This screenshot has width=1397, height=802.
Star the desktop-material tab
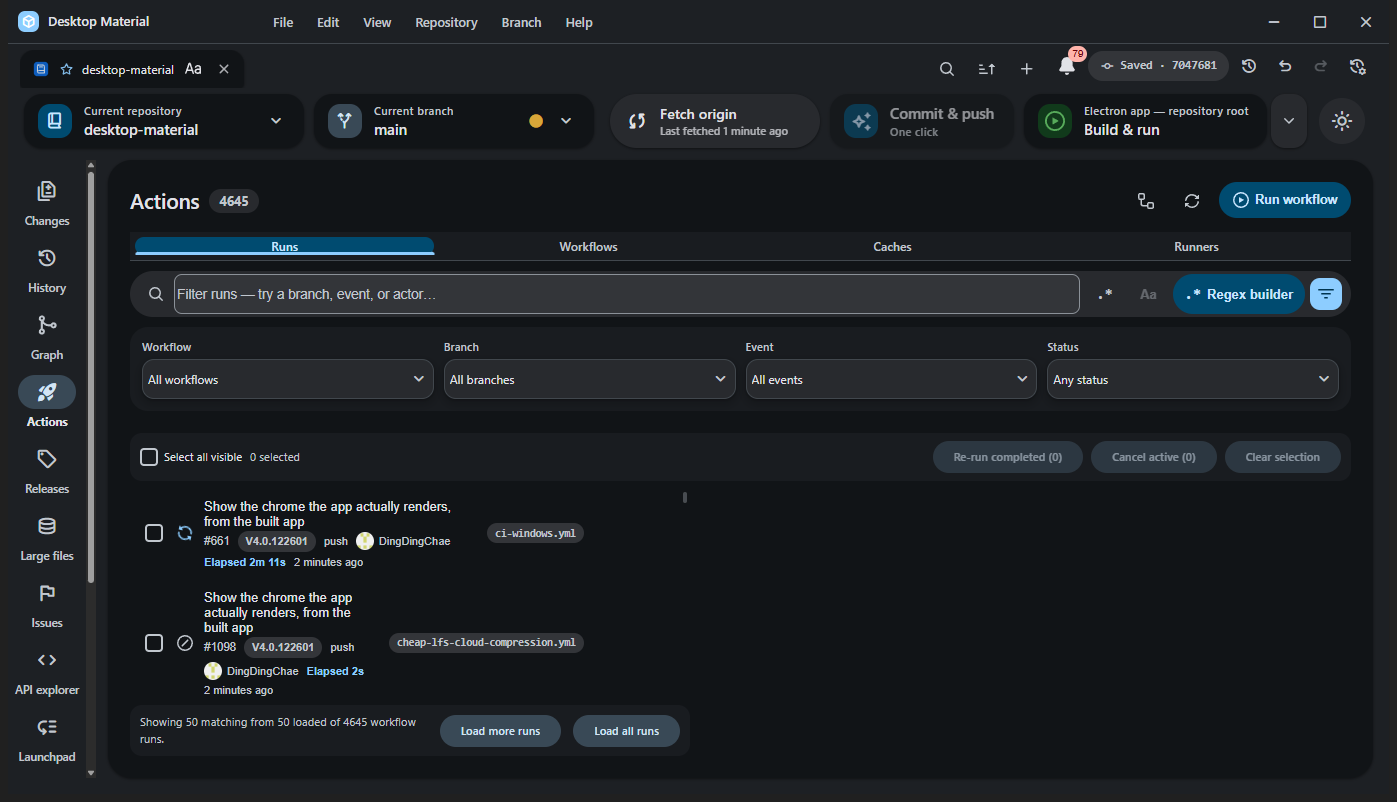click(x=67, y=69)
